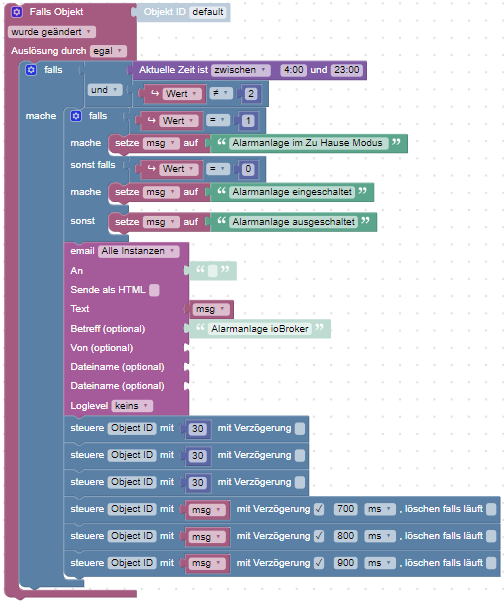The height and width of the screenshot is (603, 504).
Task: Open the gear icon on Falls Objekt block
Action: tap(17, 12)
